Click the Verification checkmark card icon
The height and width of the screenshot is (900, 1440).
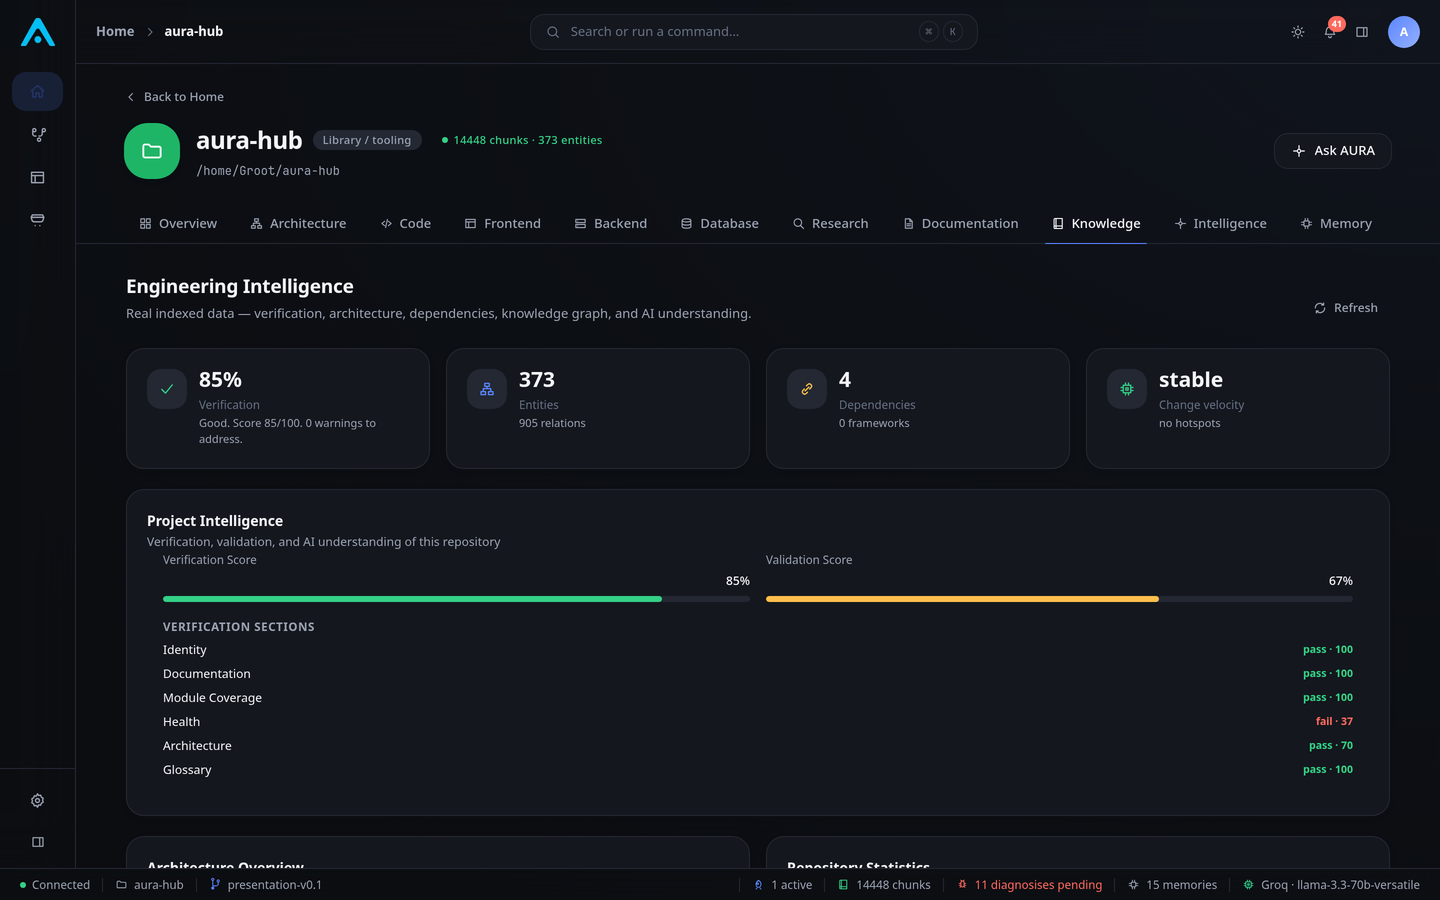(x=167, y=389)
